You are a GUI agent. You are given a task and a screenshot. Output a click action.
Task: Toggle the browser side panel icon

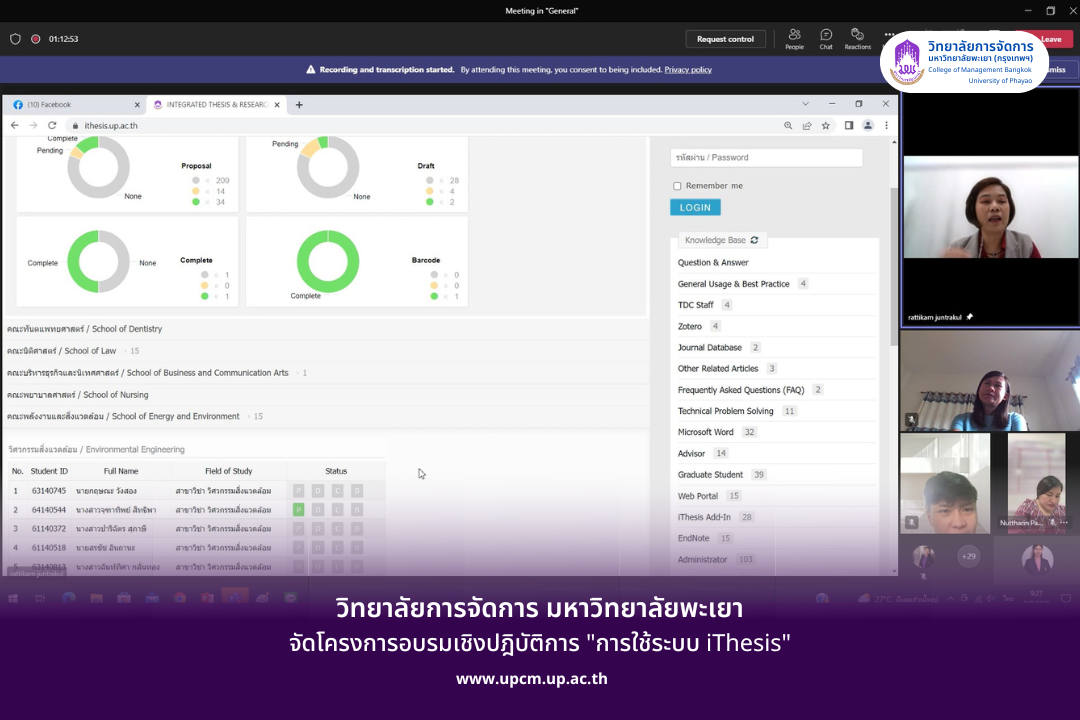[x=849, y=125]
